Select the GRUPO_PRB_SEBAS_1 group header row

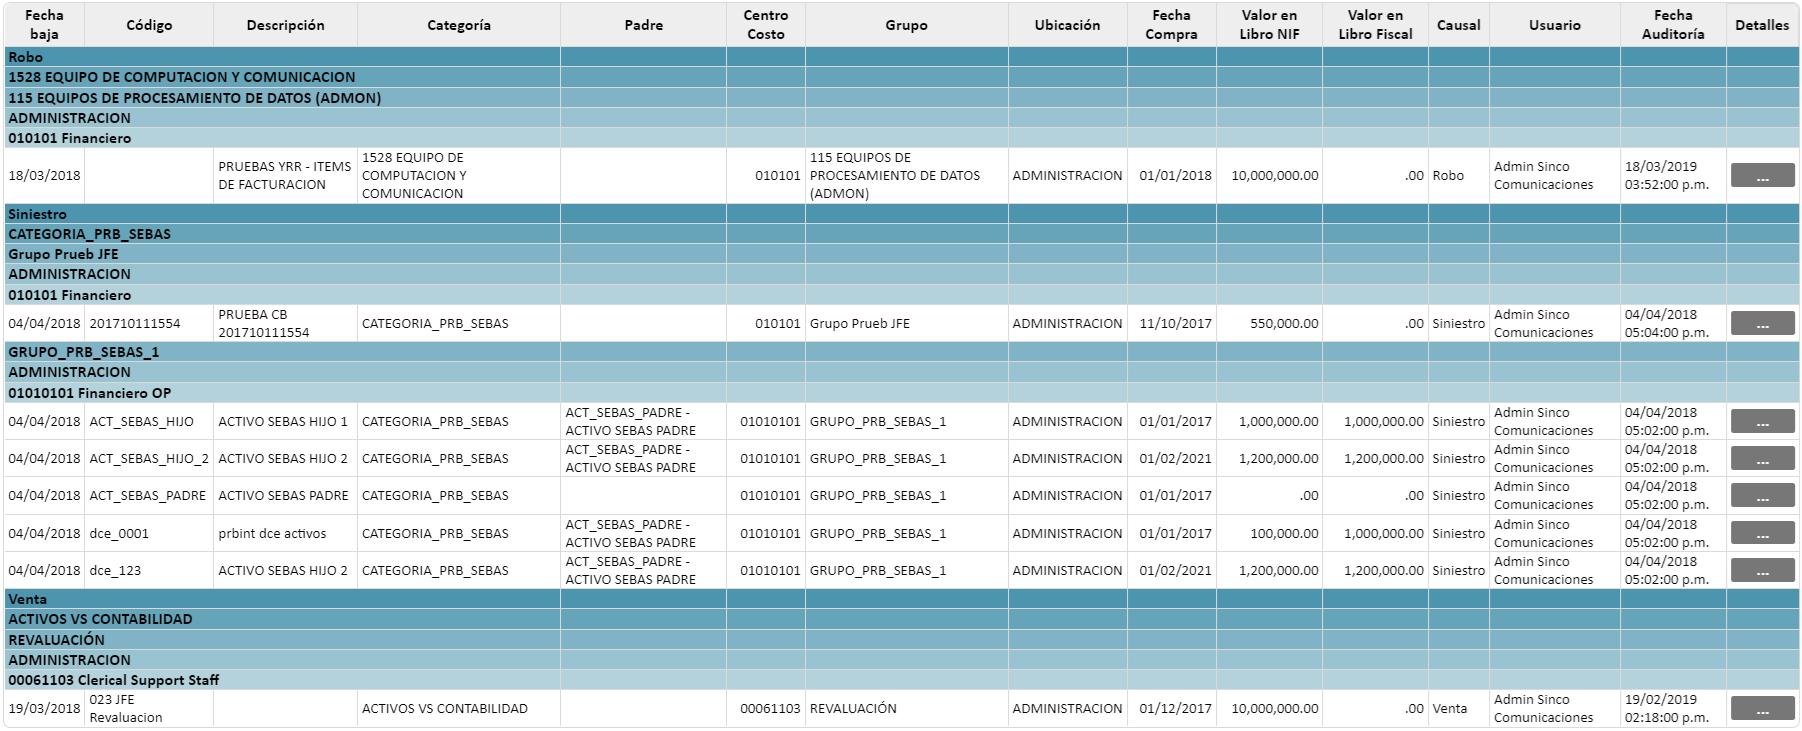point(901,352)
